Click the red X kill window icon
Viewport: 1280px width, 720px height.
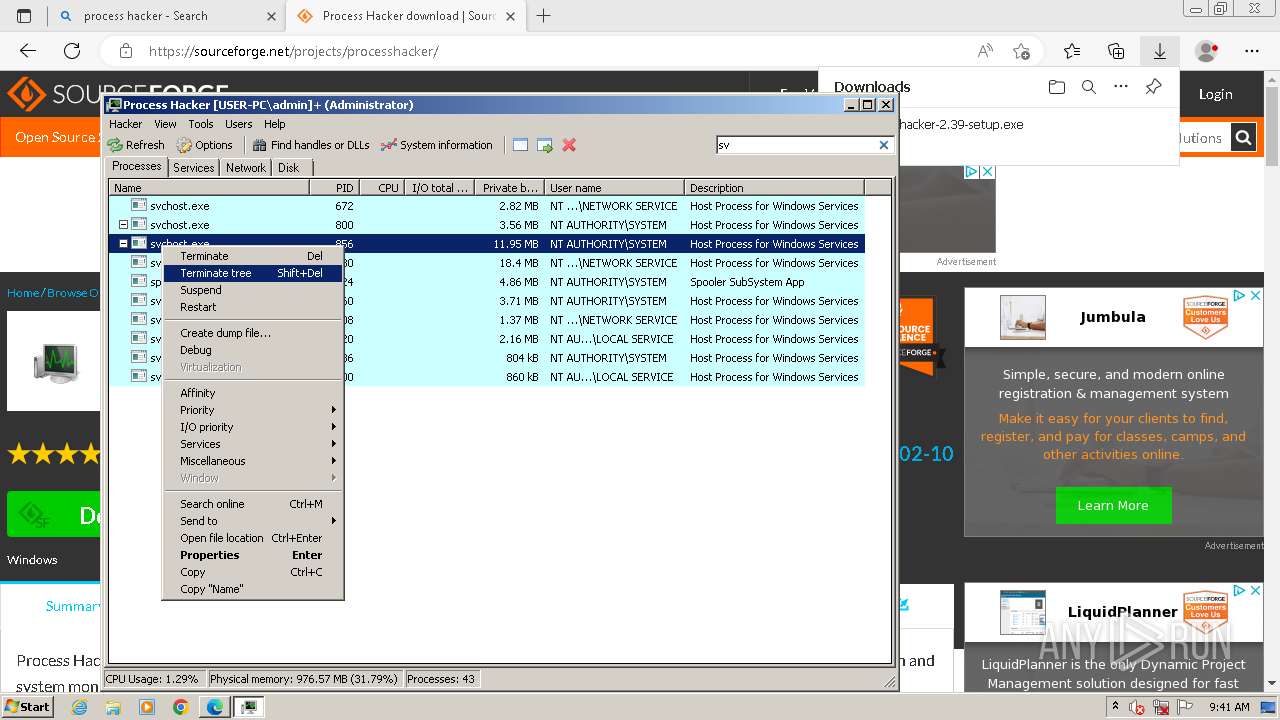click(x=569, y=145)
